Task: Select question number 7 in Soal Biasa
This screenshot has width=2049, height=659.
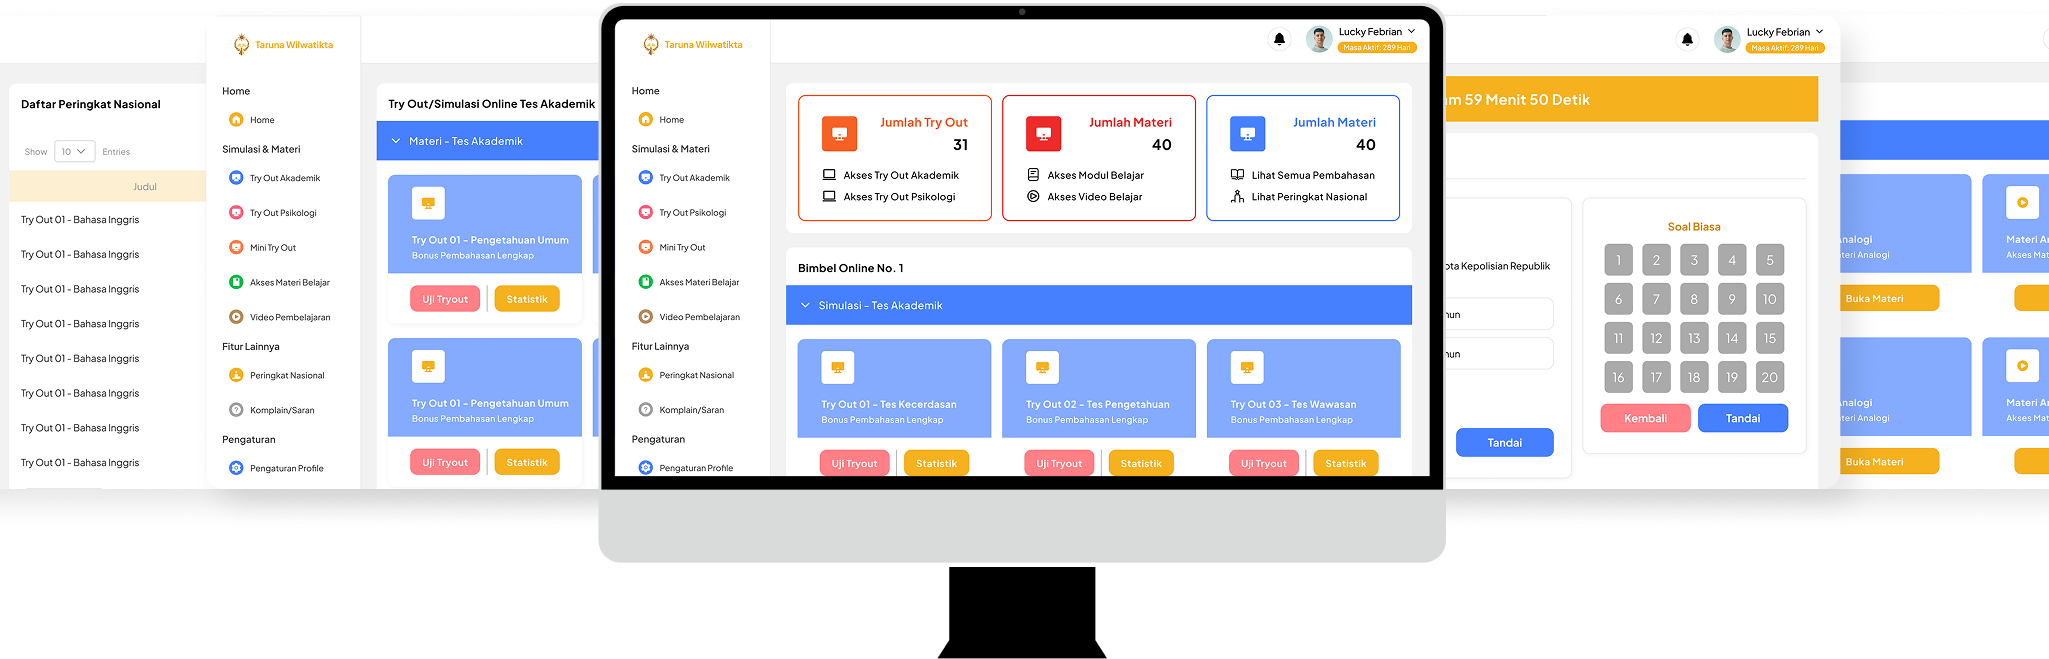Action: click(1656, 299)
